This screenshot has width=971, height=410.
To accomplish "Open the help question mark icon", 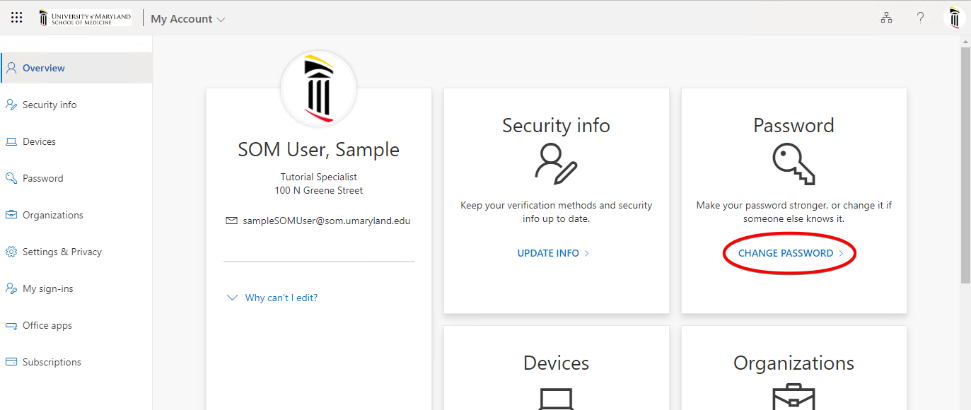I will click(920, 18).
